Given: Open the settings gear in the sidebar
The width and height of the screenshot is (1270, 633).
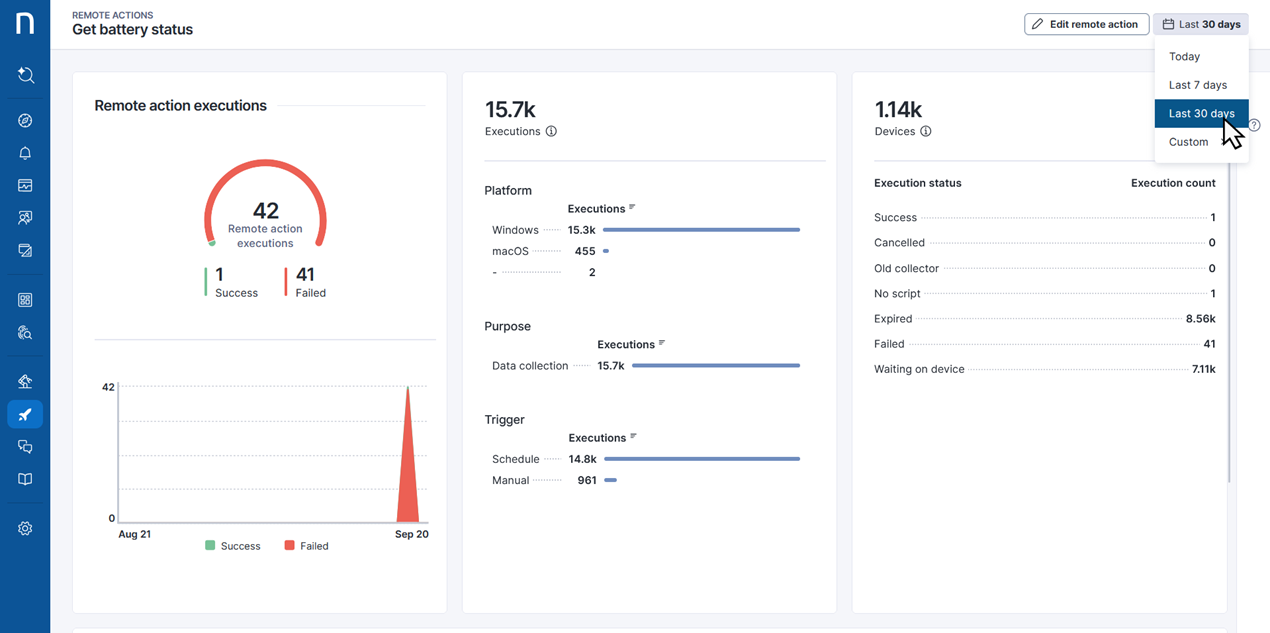Looking at the screenshot, I should coord(25,529).
